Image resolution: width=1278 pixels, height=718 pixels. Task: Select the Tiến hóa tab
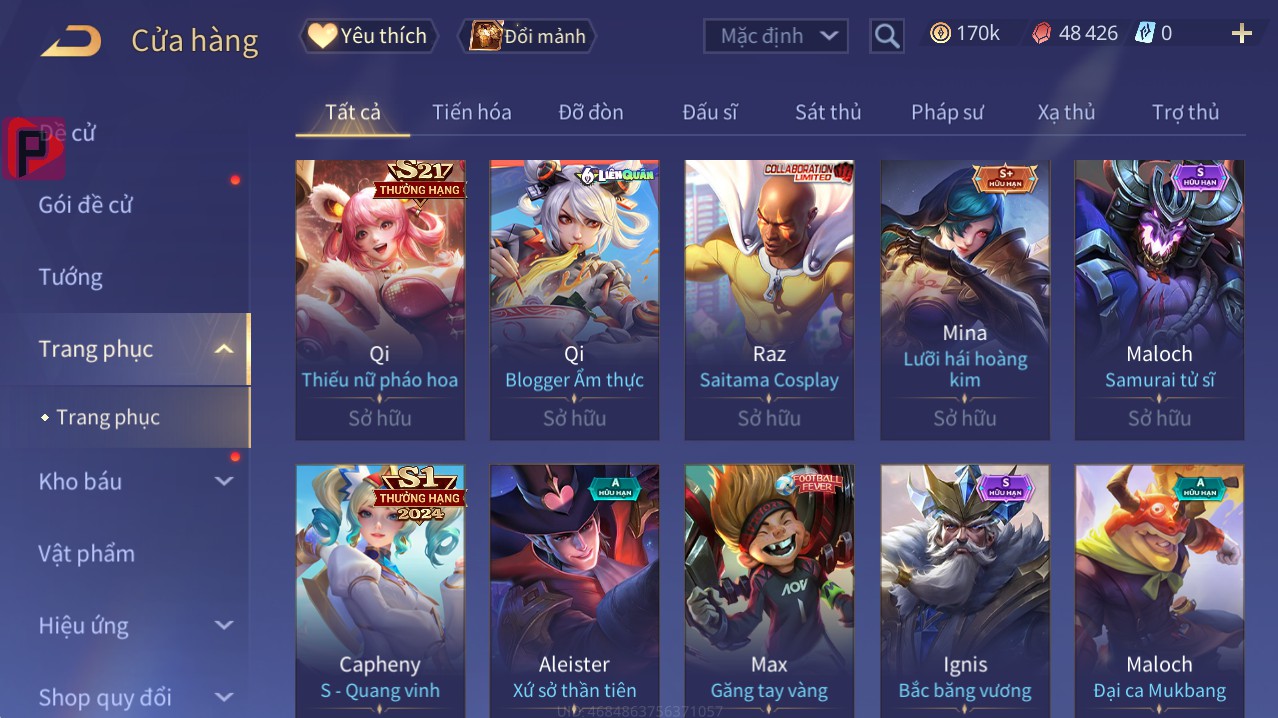[472, 112]
